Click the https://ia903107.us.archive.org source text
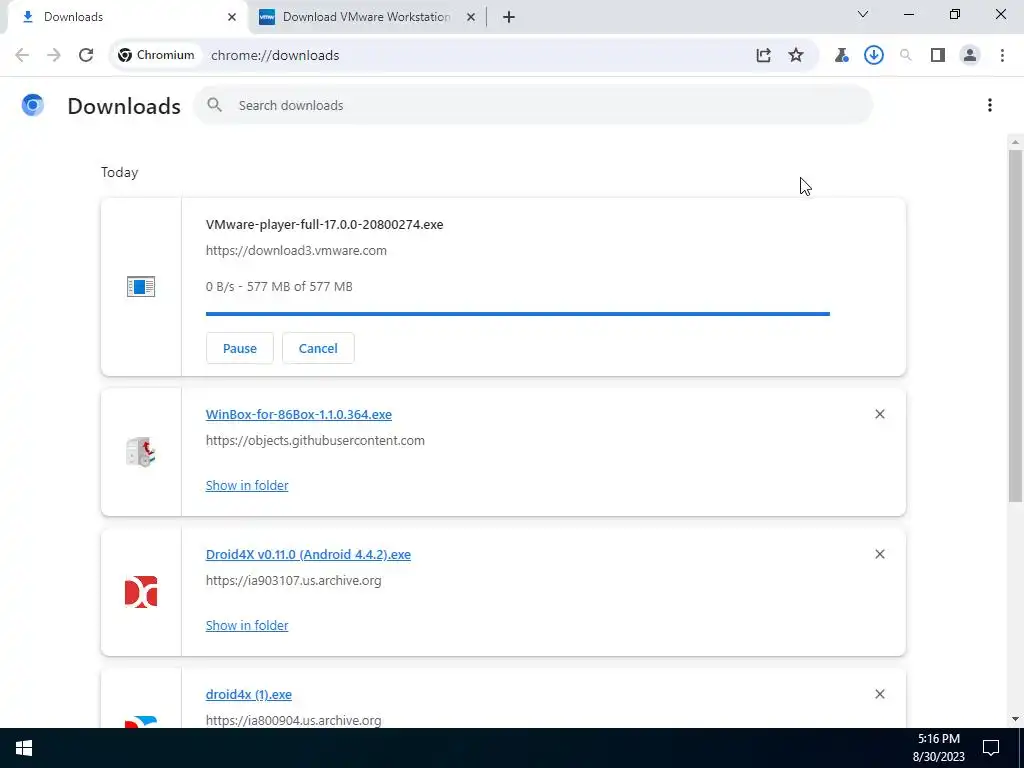The image size is (1024, 768). point(293,581)
